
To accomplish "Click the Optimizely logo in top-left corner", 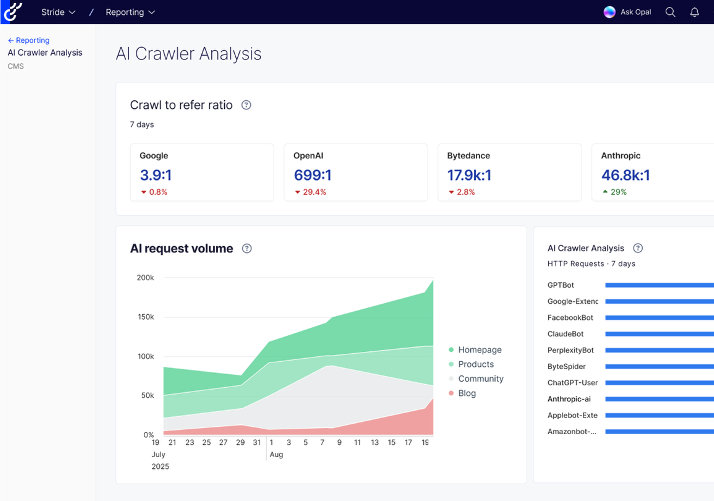I will coord(14,12).
